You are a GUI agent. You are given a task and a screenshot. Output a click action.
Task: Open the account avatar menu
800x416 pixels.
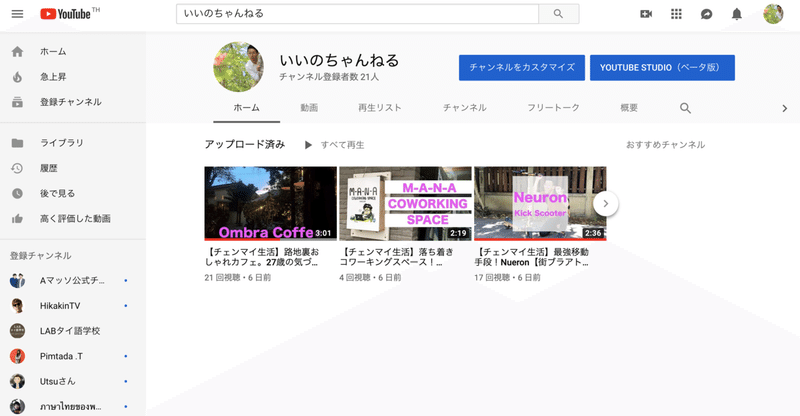coord(773,14)
